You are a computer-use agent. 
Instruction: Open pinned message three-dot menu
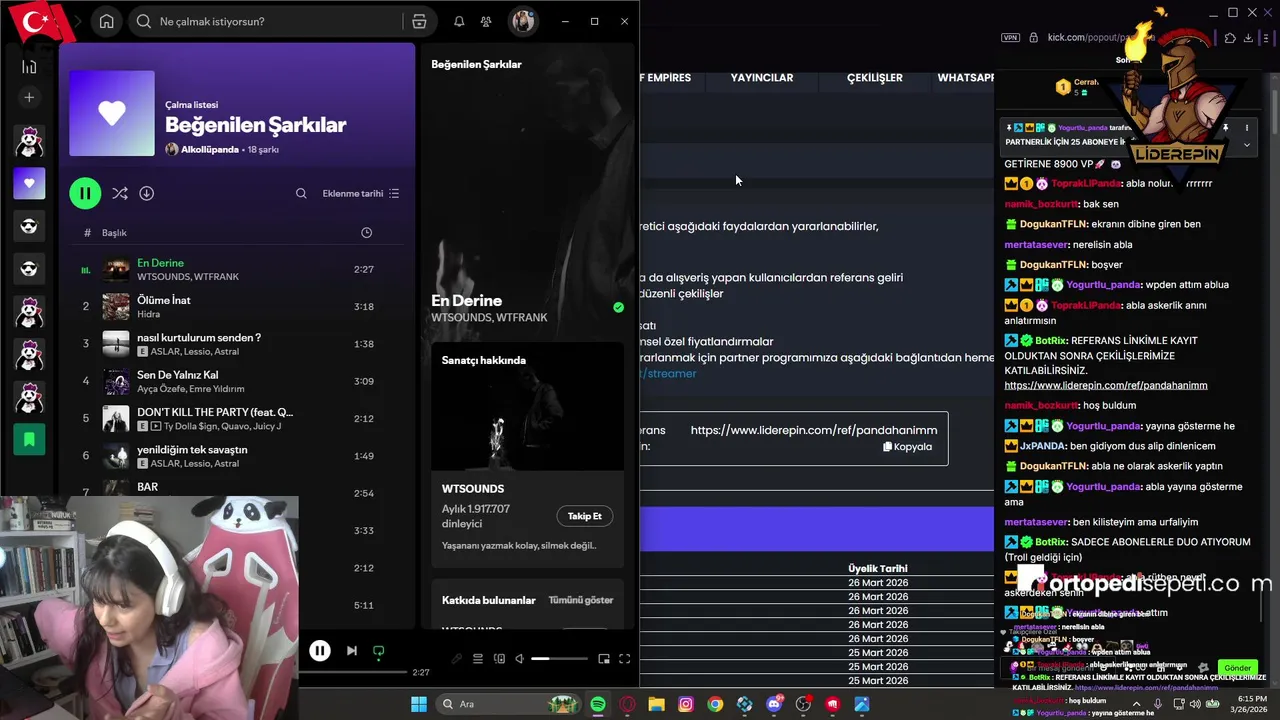coord(1246,128)
